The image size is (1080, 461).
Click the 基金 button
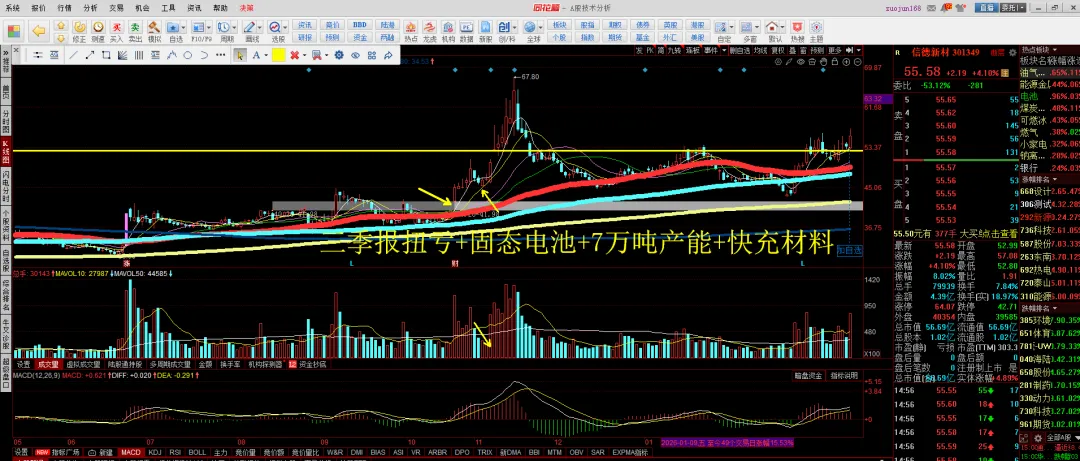(643, 37)
